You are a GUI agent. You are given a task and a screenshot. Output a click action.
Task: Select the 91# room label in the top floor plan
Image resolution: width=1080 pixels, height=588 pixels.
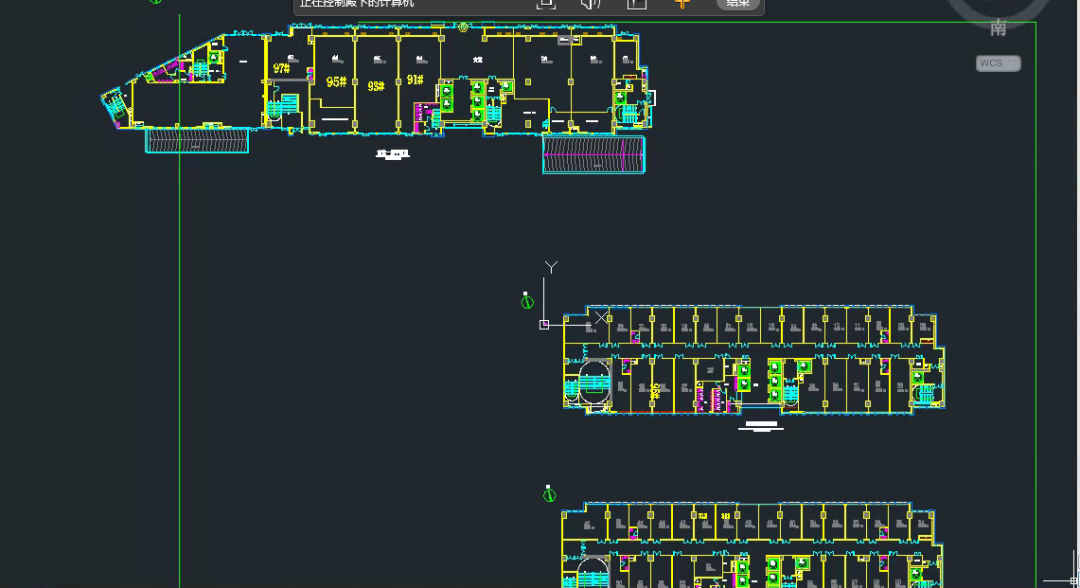click(x=415, y=80)
